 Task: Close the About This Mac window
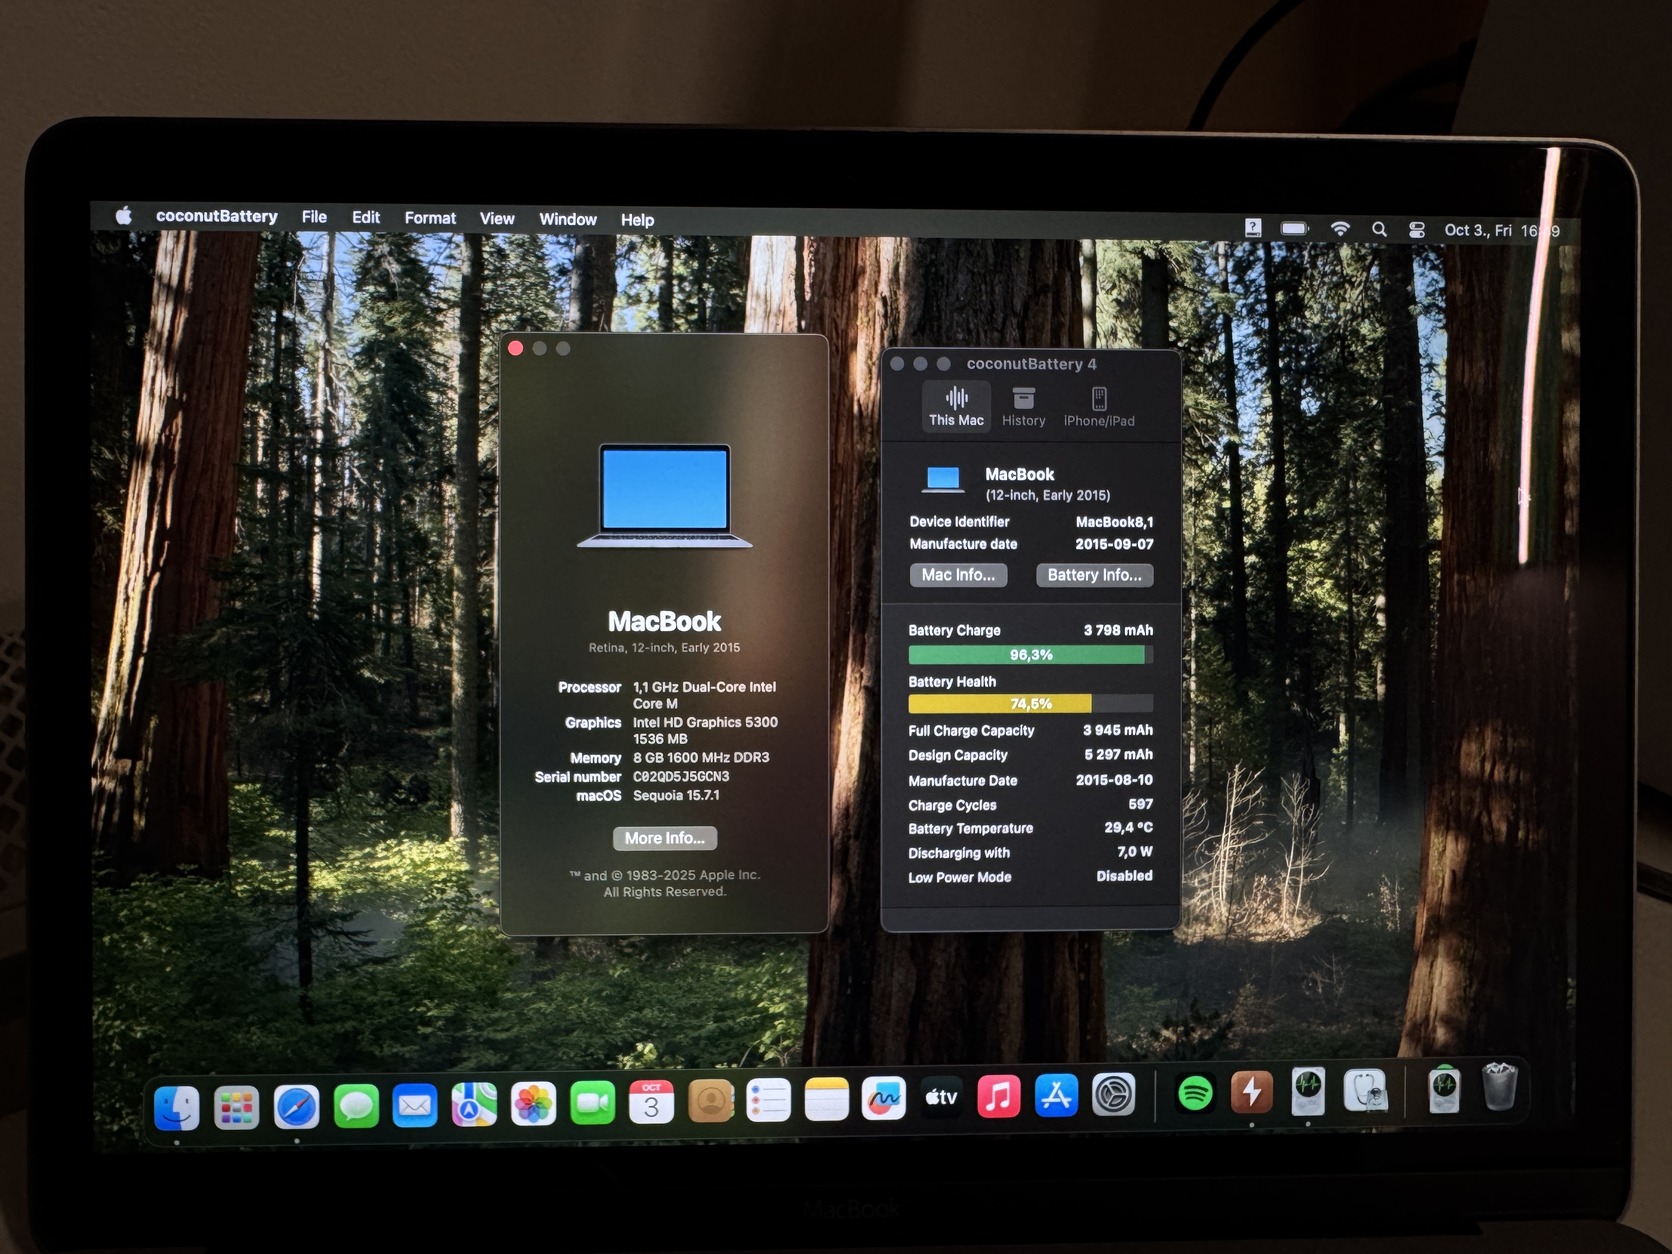516,348
